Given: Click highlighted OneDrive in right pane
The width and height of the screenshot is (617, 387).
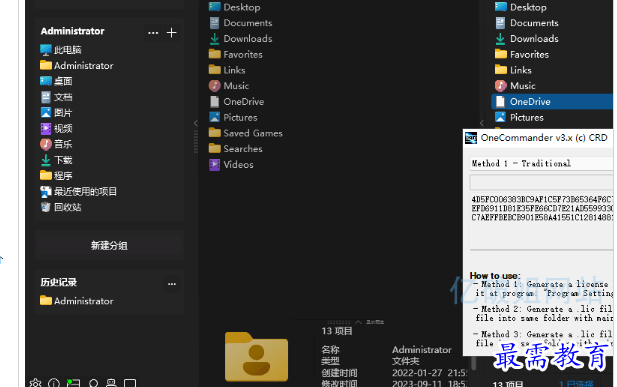Looking at the screenshot, I should point(552,102).
